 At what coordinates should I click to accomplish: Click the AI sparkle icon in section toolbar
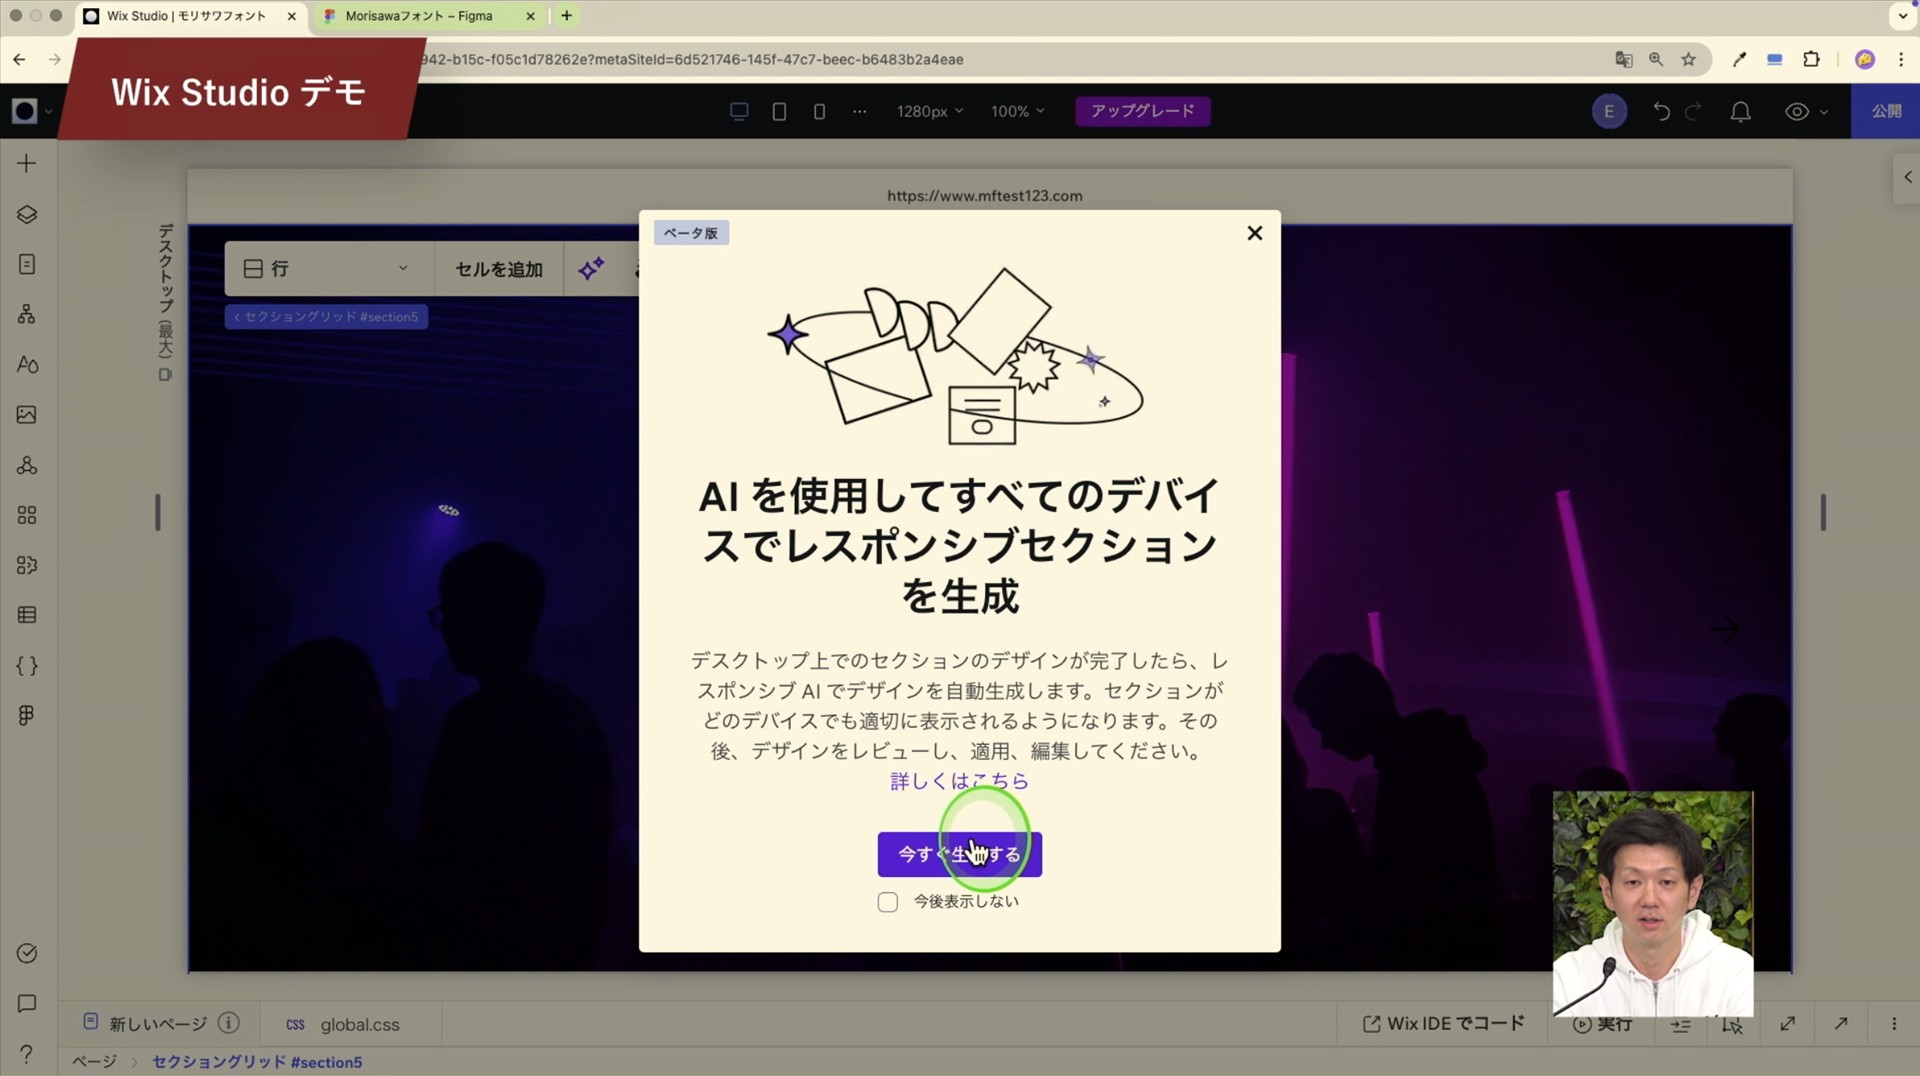(x=591, y=268)
